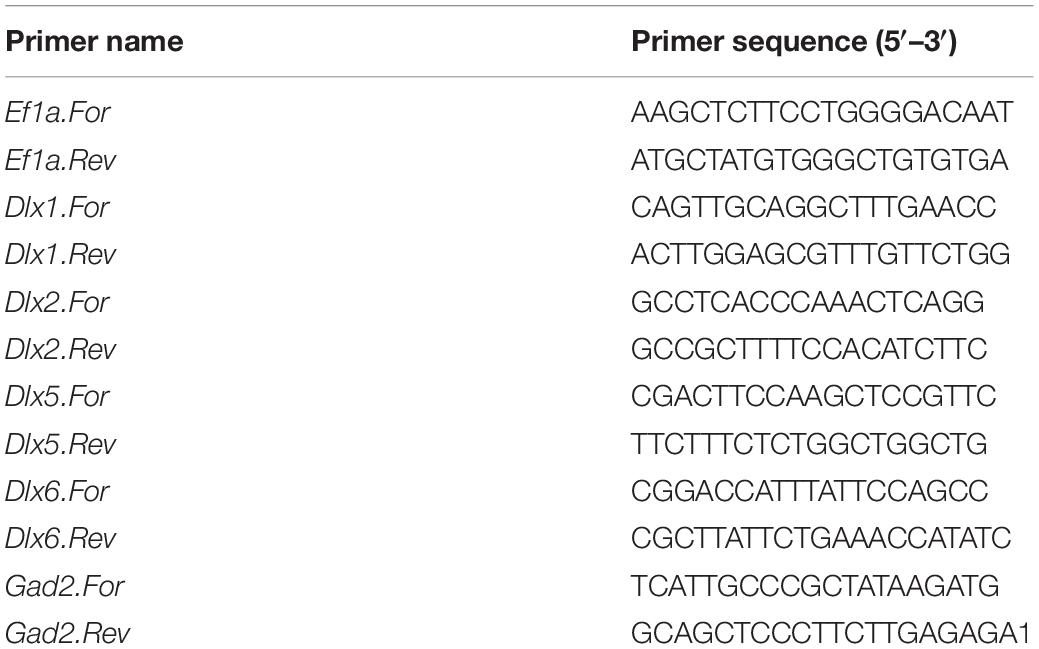Click the 'Primer name' column header
This screenshot has width=1039, height=649.
point(94,42)
